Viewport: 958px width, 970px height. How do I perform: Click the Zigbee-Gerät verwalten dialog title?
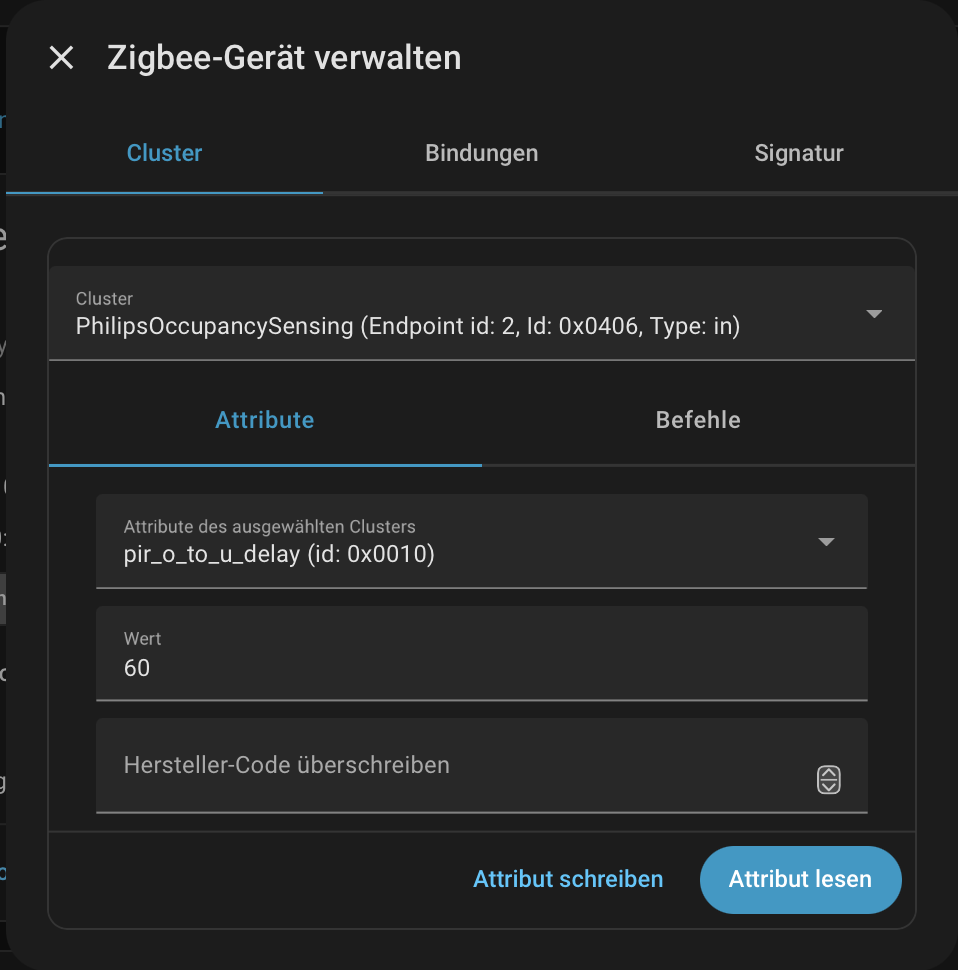click(284, 58)
